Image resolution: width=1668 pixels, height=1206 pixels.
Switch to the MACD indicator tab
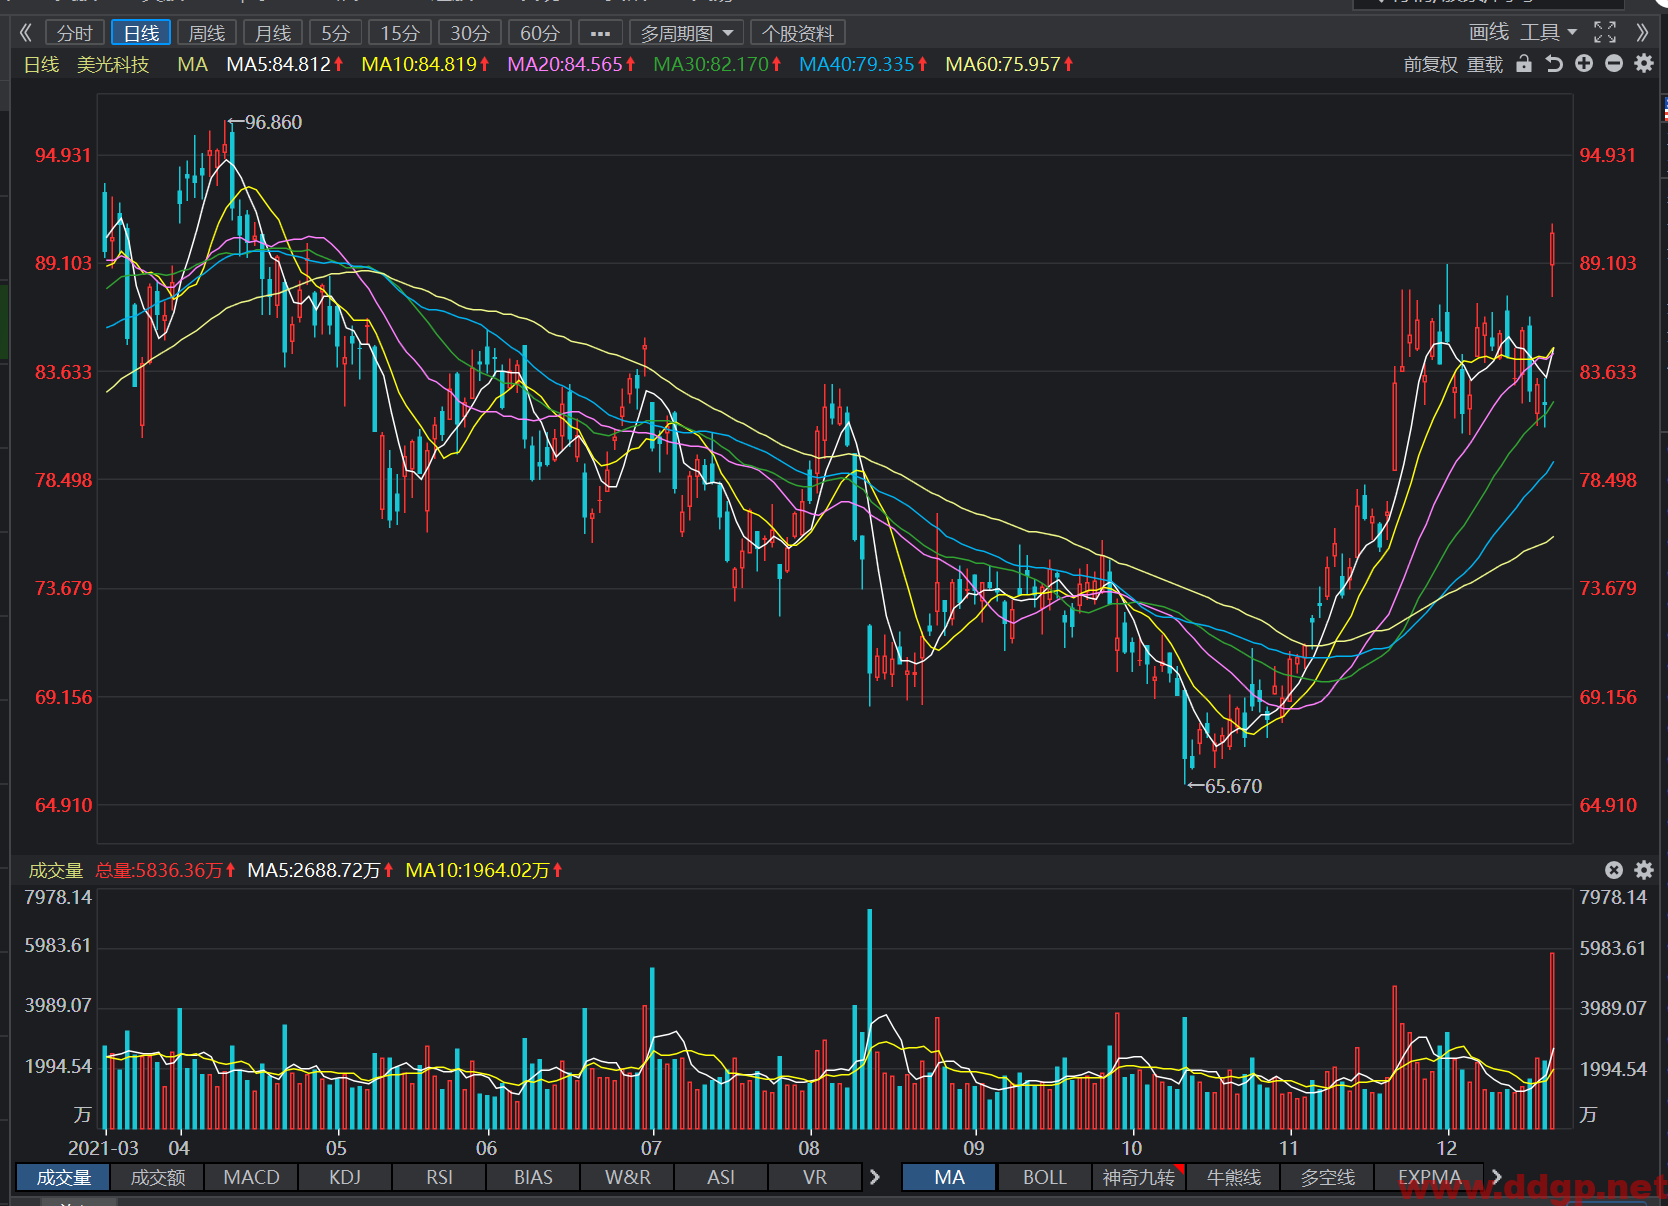[252, 1177]
